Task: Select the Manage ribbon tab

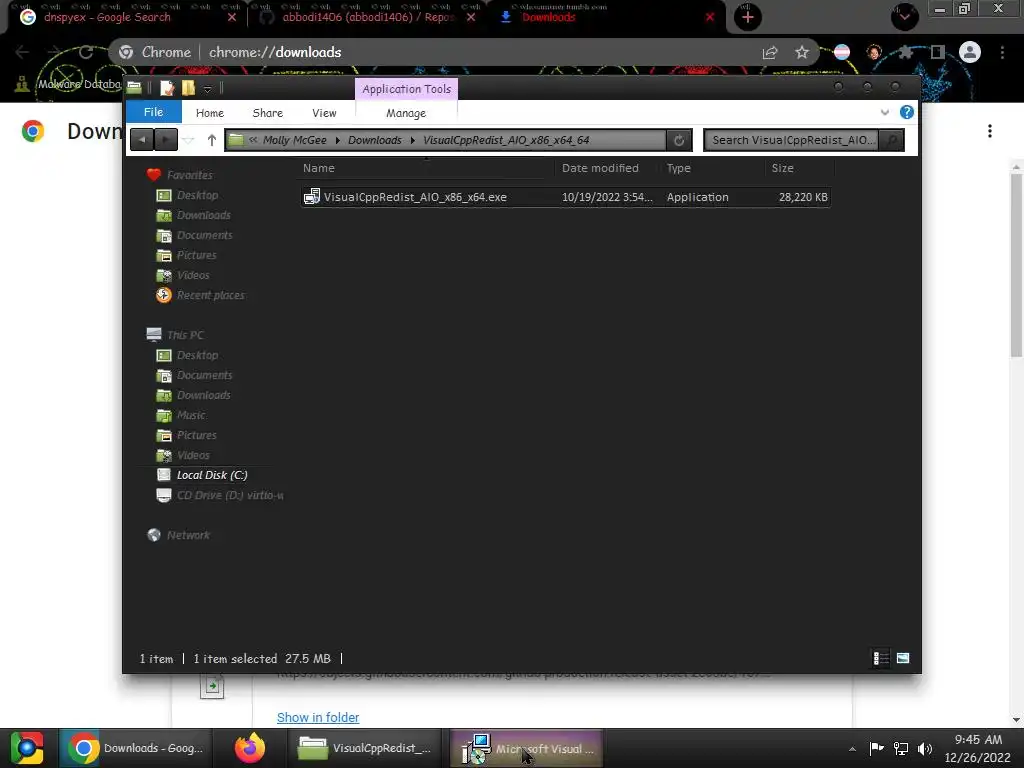Action: tap(406, 113)
